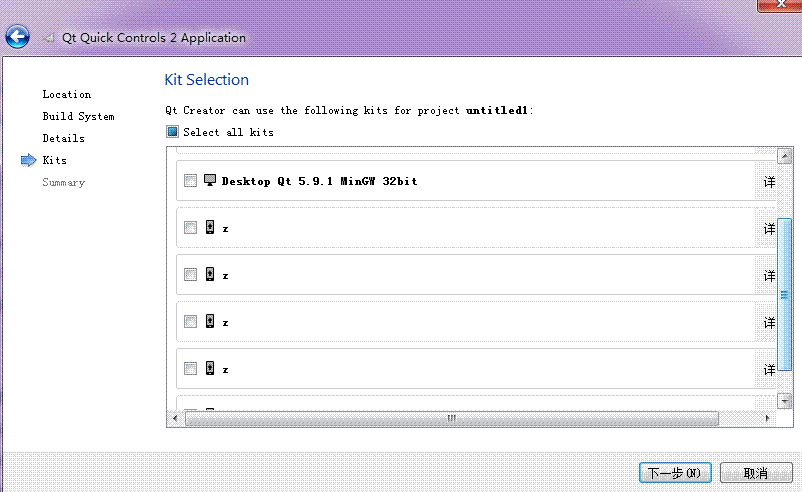Expand details button of the second z kit
This screenshot has height=492, width=802.
(x=766, y=276)
